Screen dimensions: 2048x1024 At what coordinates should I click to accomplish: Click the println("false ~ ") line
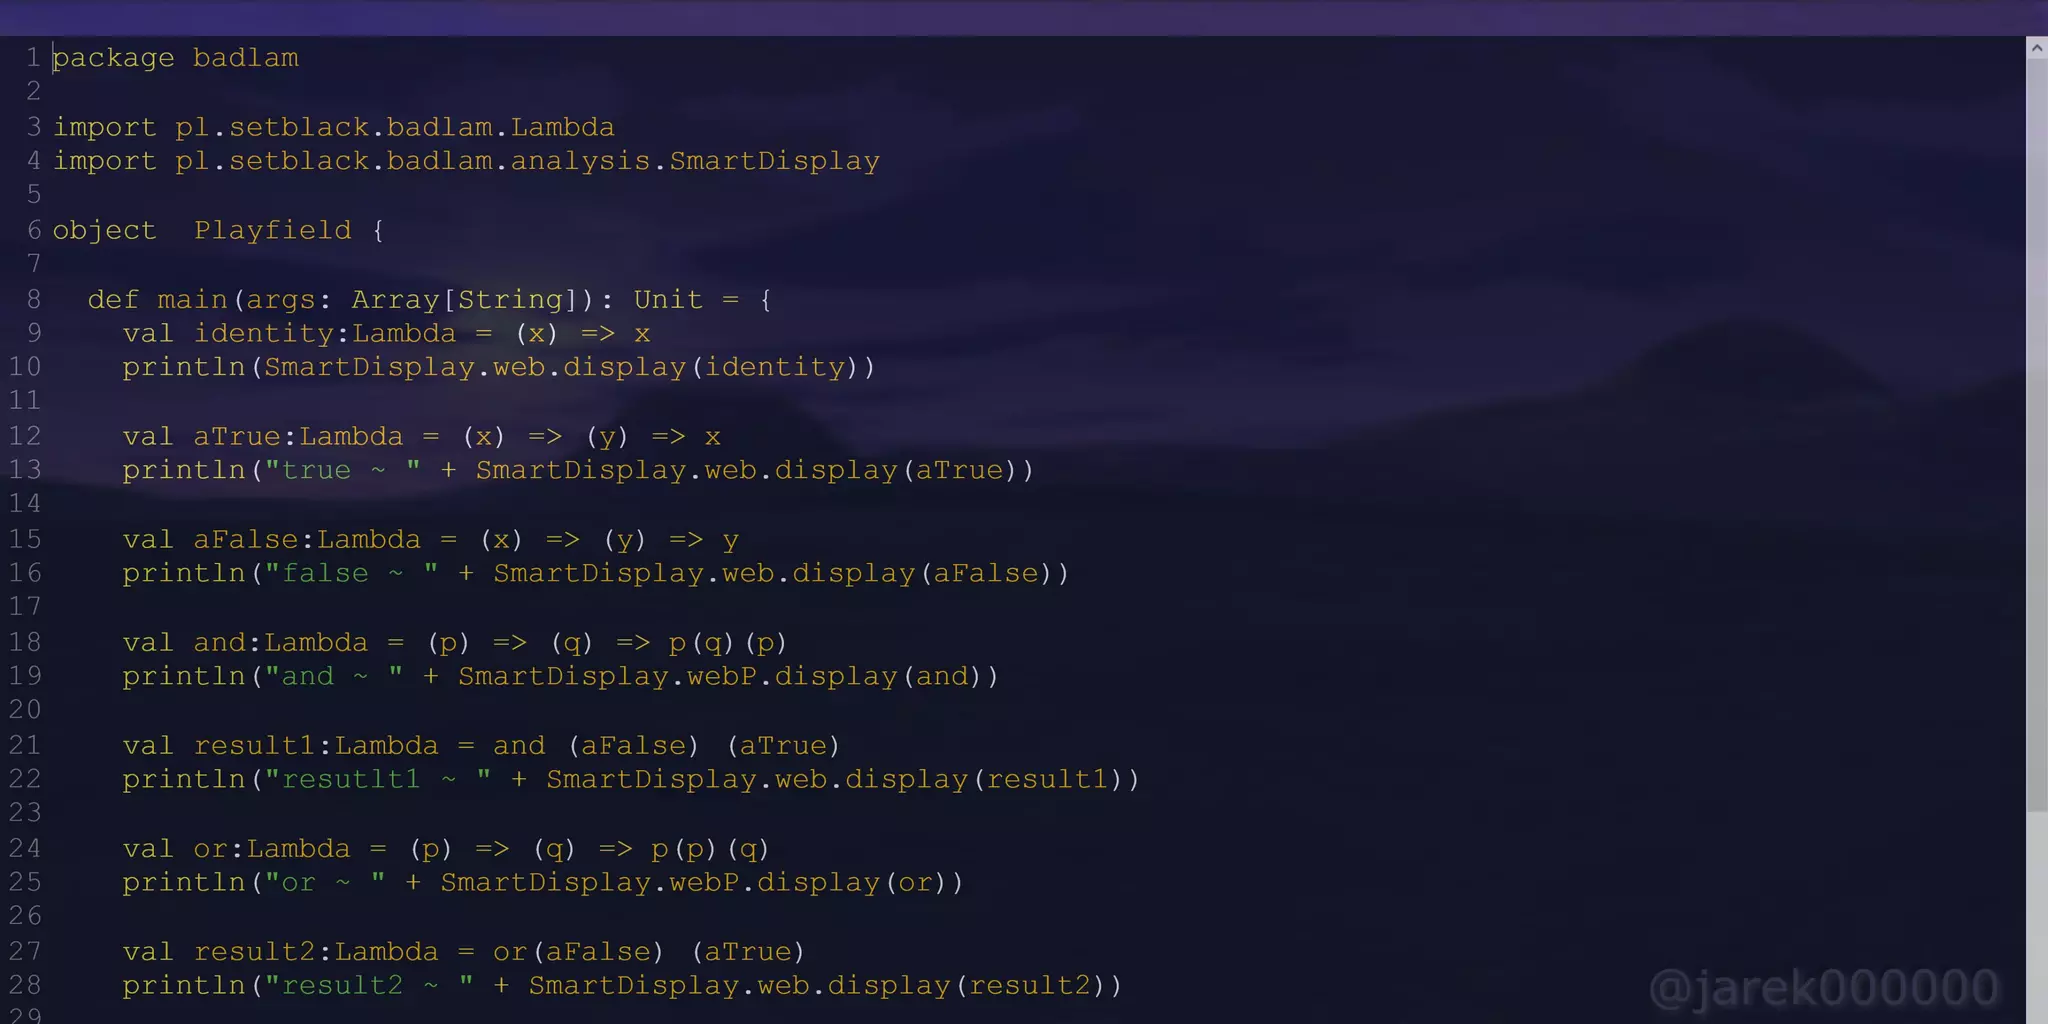pyautogui.click(x=596, y=573)
